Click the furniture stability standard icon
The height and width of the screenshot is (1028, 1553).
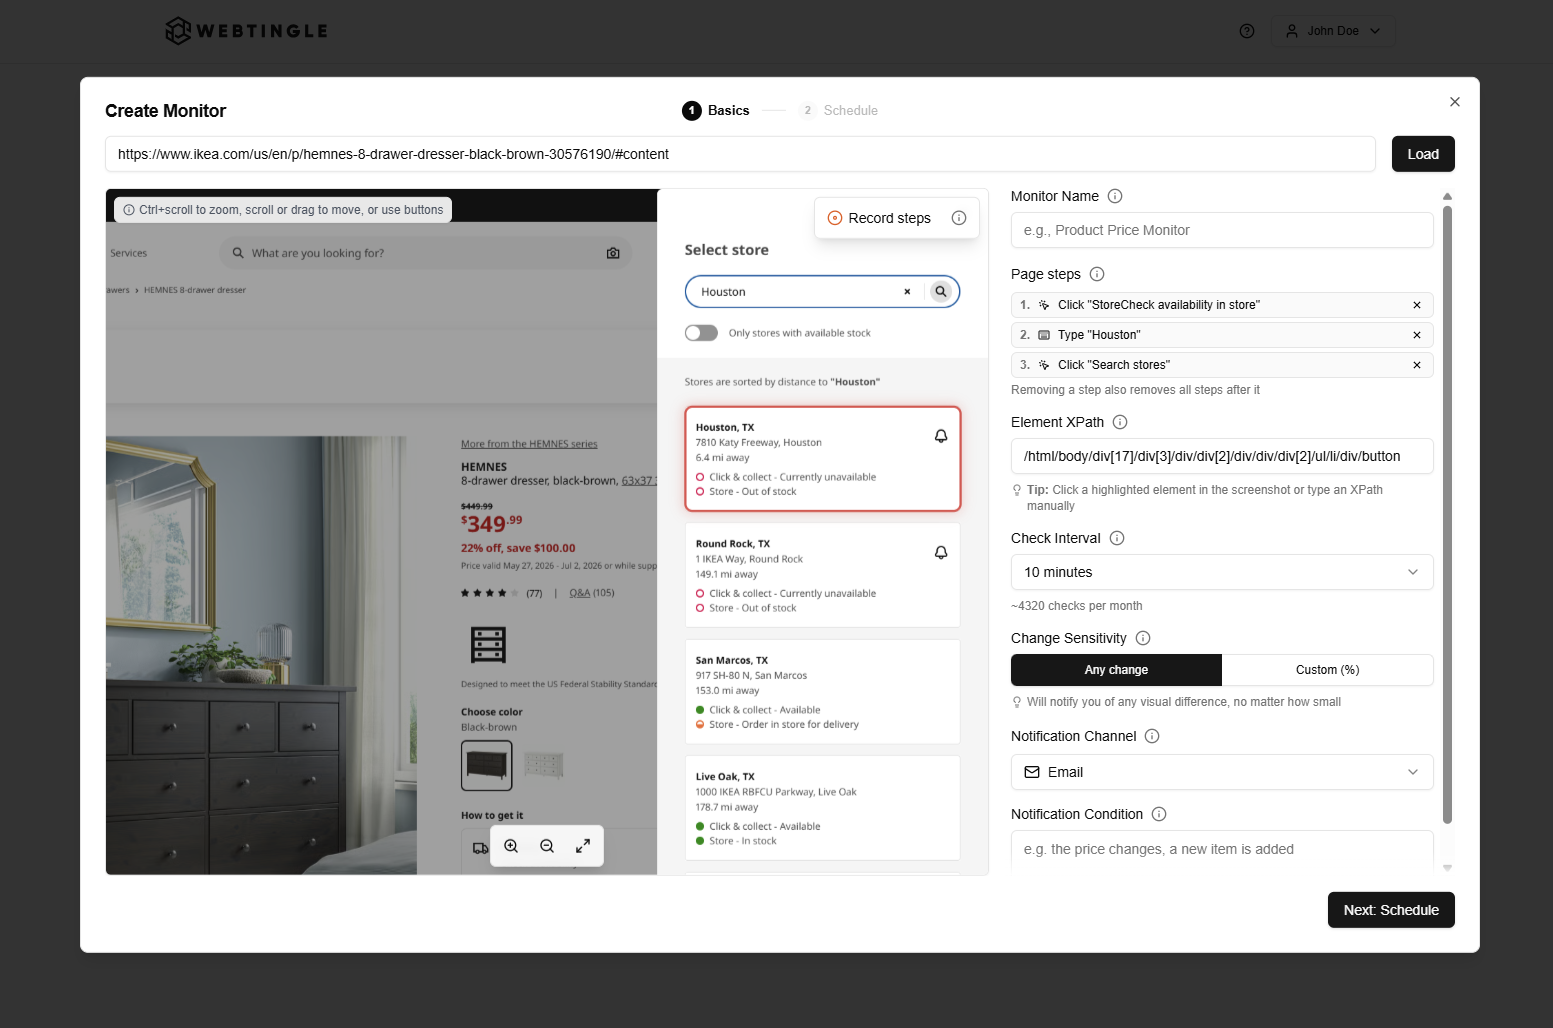point(488,645)
